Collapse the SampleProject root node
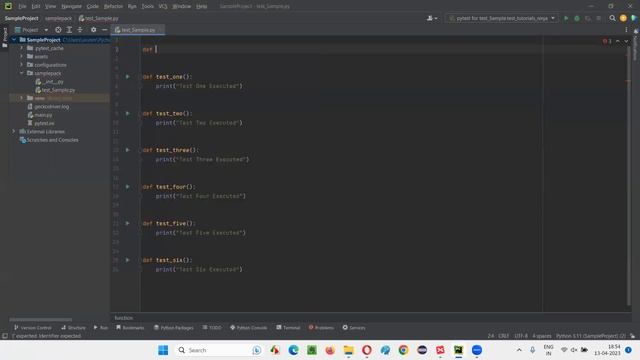Viewport: 640px width, 360px height. point(14,40)
